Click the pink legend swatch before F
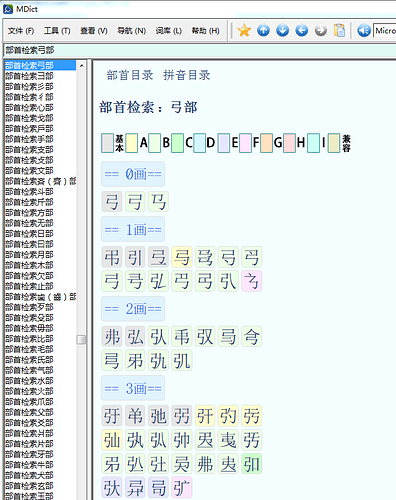Viewport: 396px width, 500px height. click(x=246, y=143)
